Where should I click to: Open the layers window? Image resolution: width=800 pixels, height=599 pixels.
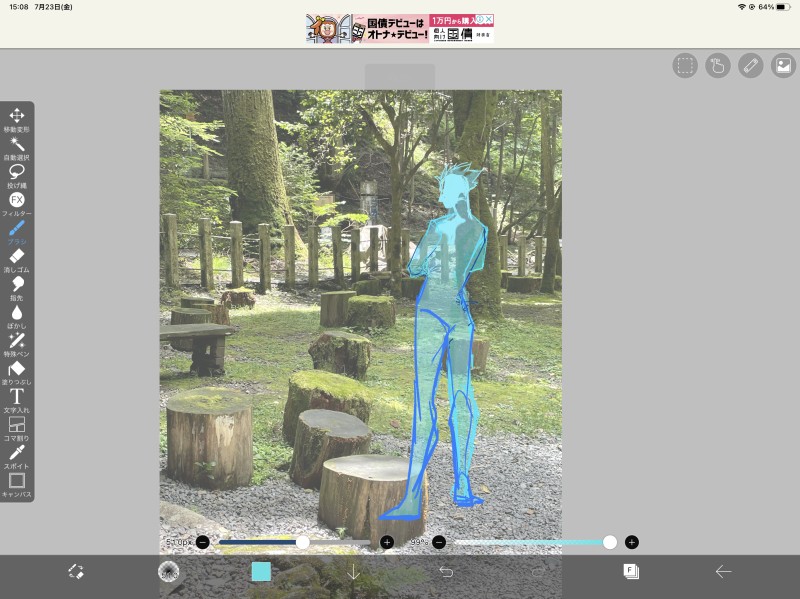[x=631, y=571]
